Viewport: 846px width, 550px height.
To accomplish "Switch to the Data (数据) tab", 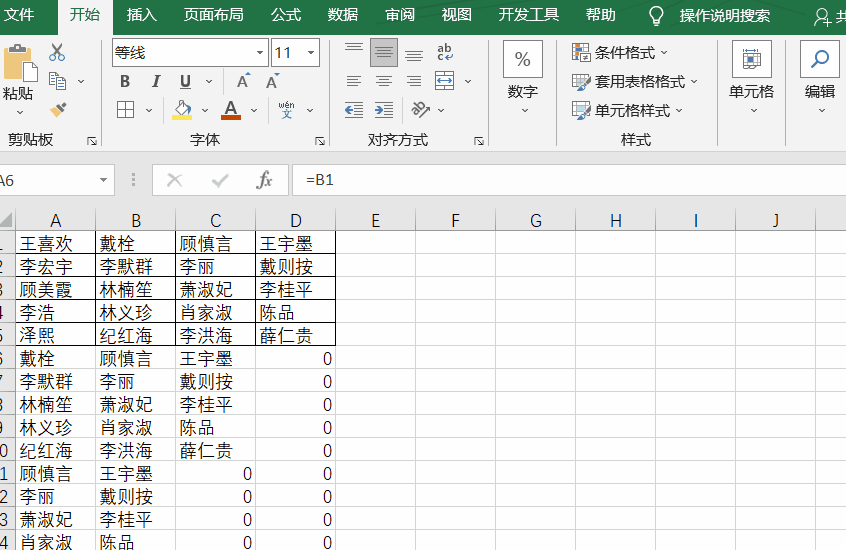I will click(x=343, y=15).
